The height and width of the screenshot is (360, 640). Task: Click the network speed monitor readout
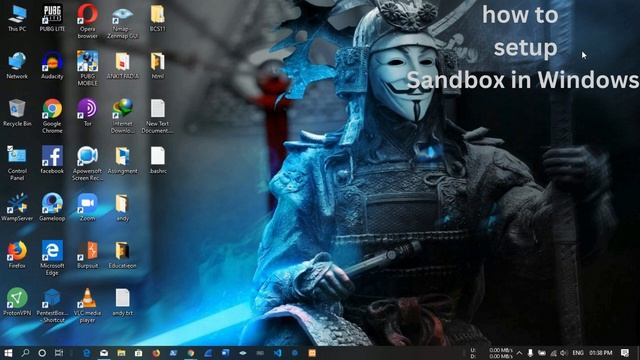[x=492, y=353]
